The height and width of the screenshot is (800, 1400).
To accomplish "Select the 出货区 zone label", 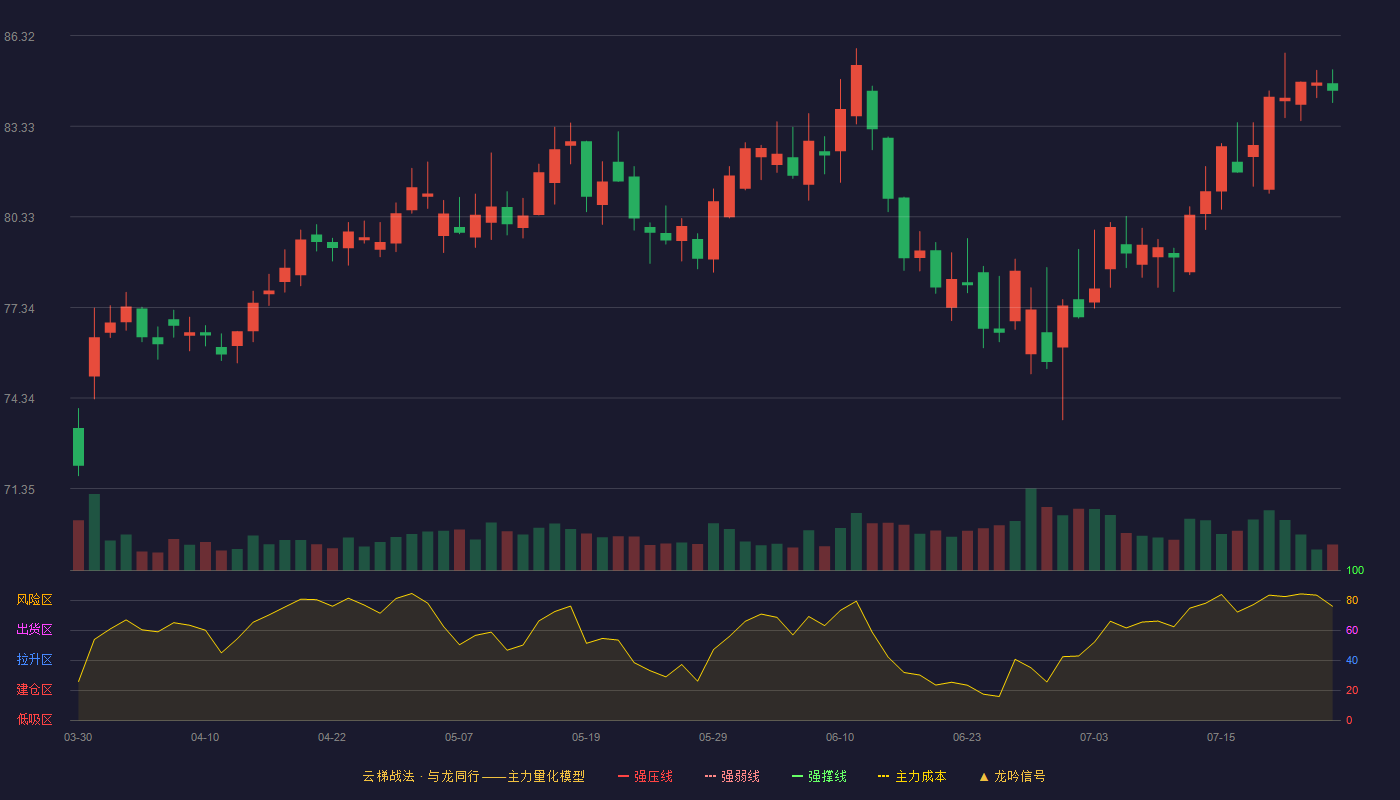I will 34,630.
